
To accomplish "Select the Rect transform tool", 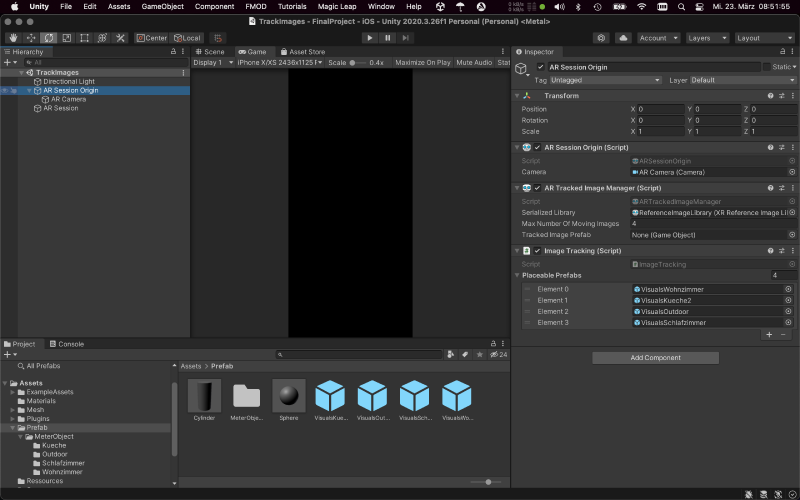I will click(x=84, y=38).
